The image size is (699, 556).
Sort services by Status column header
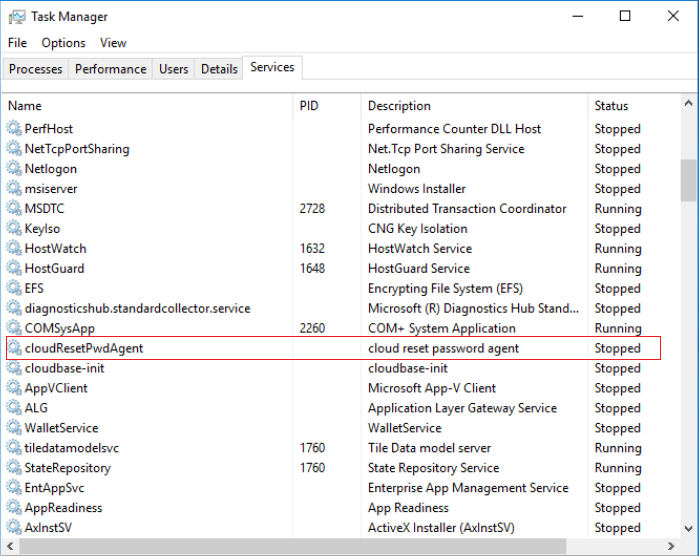[611, 106]
